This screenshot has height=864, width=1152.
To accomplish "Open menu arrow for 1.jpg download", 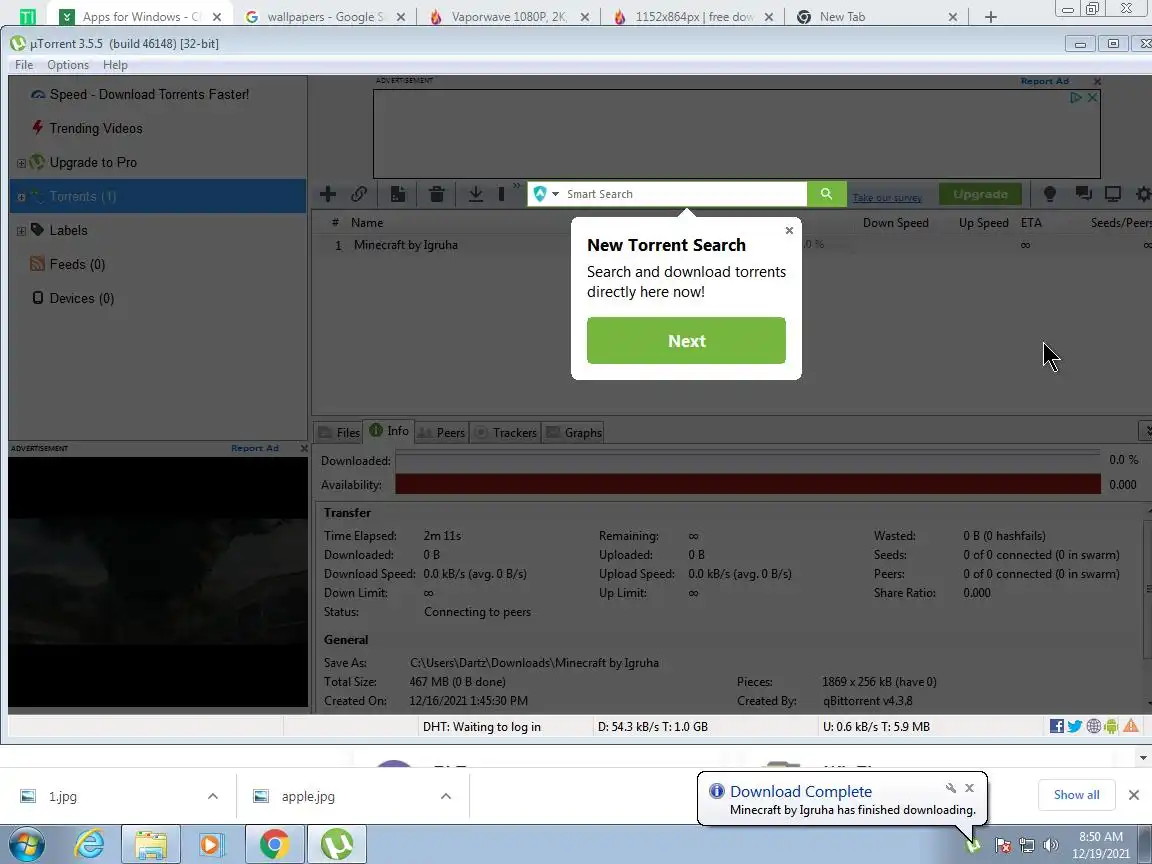I will [212, 796].
